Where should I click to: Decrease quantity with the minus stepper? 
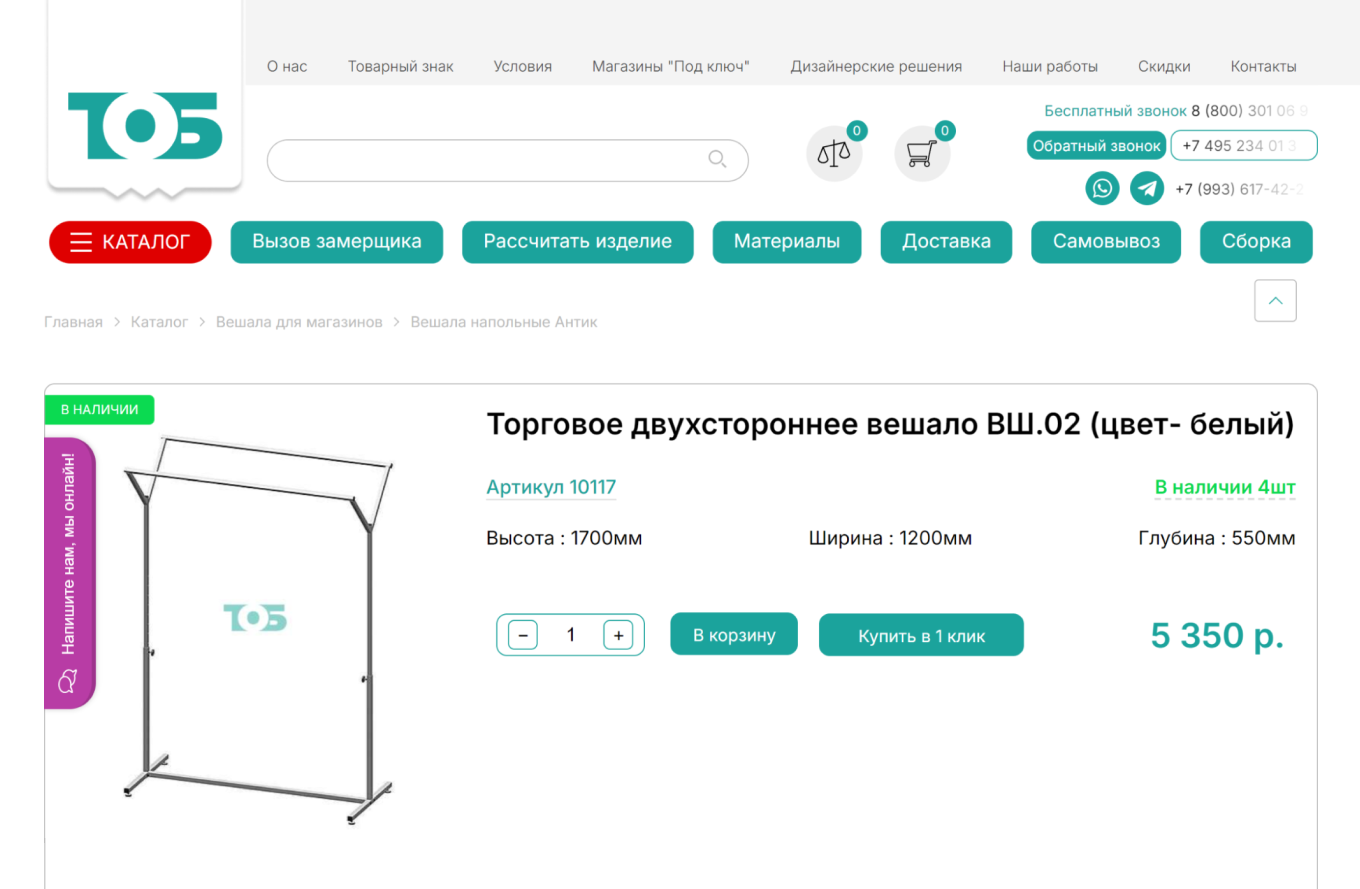[x=522, y=634]
